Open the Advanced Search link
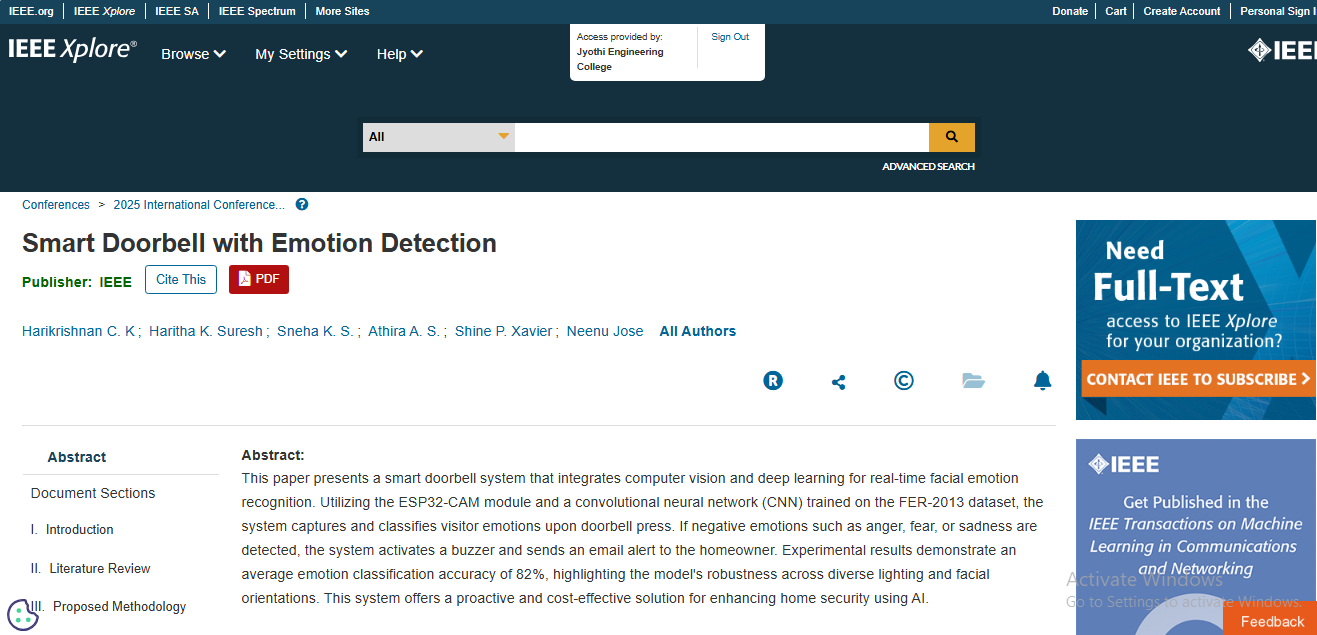 point(928,167)
